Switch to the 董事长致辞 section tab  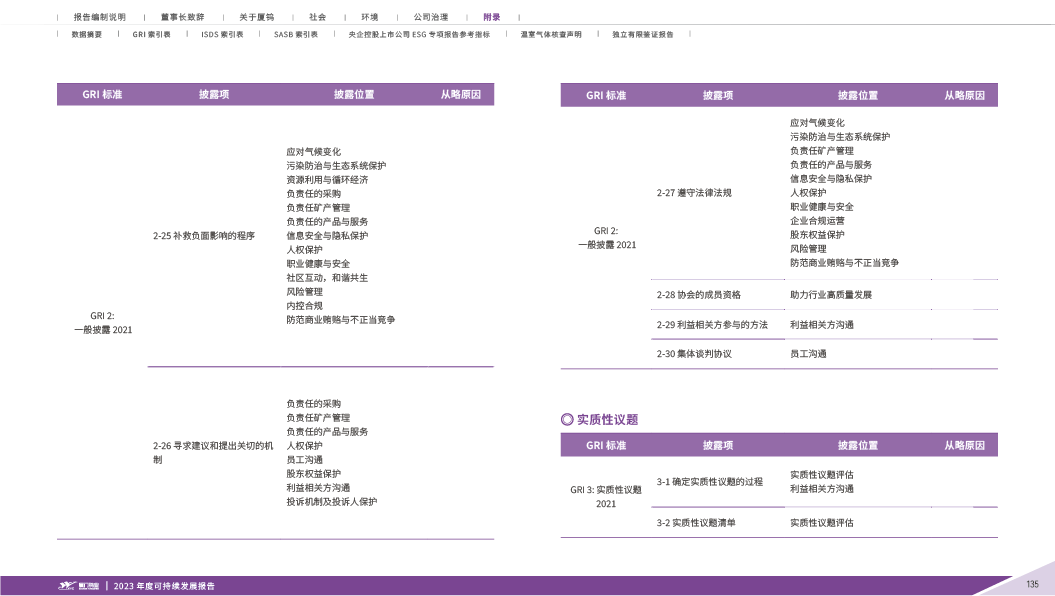coord(182,18)
